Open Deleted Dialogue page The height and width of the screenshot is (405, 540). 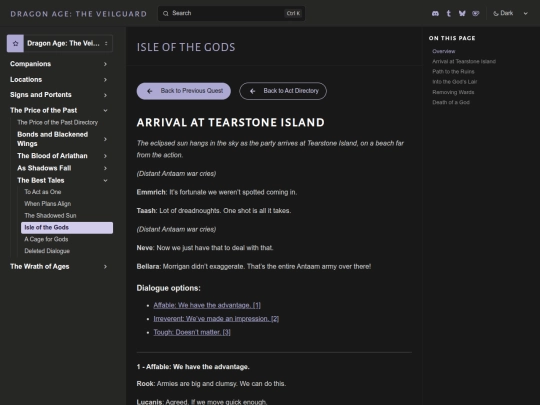[x=47, y=251]
